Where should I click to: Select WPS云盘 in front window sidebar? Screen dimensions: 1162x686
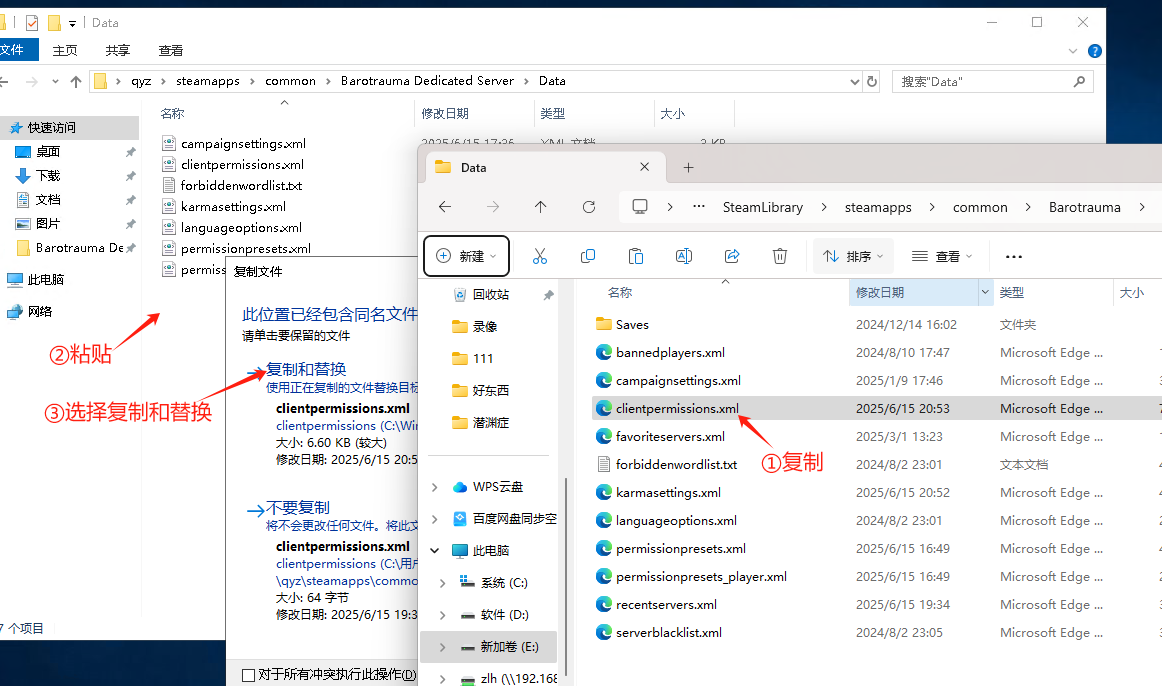[x=497, y=487]
